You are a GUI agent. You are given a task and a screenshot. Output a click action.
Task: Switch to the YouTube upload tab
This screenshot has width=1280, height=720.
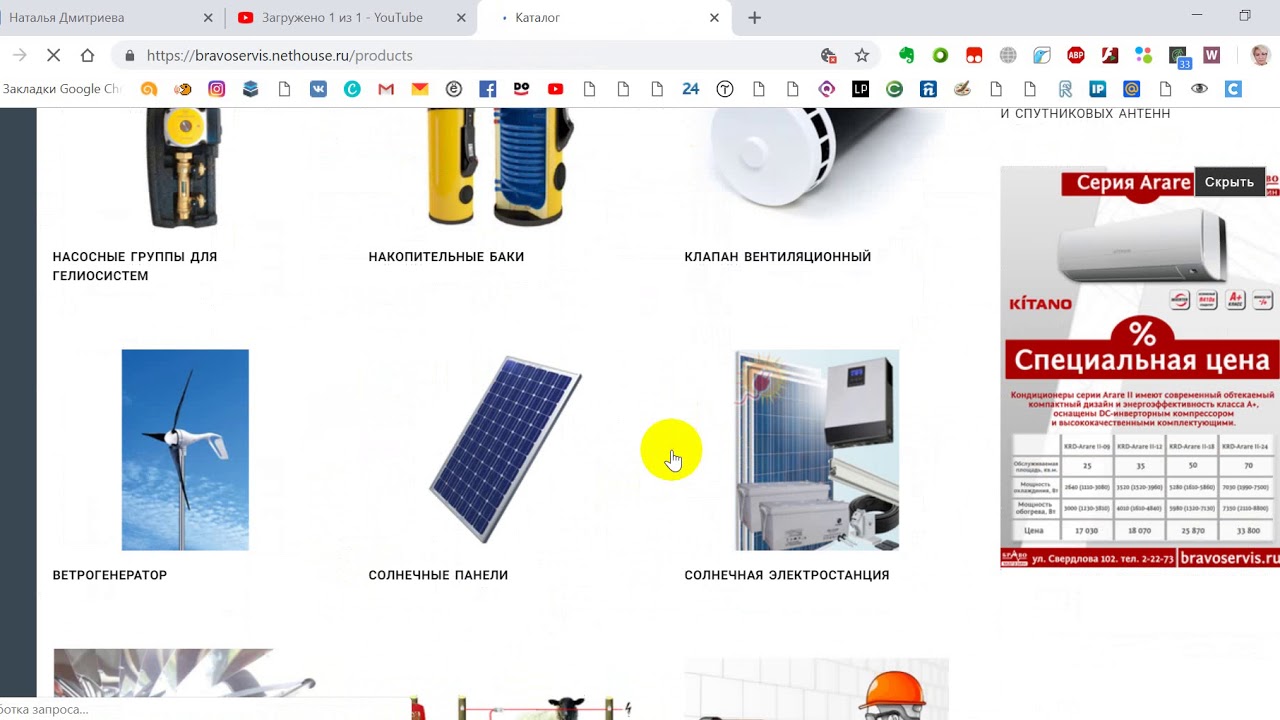click(350, 18)
